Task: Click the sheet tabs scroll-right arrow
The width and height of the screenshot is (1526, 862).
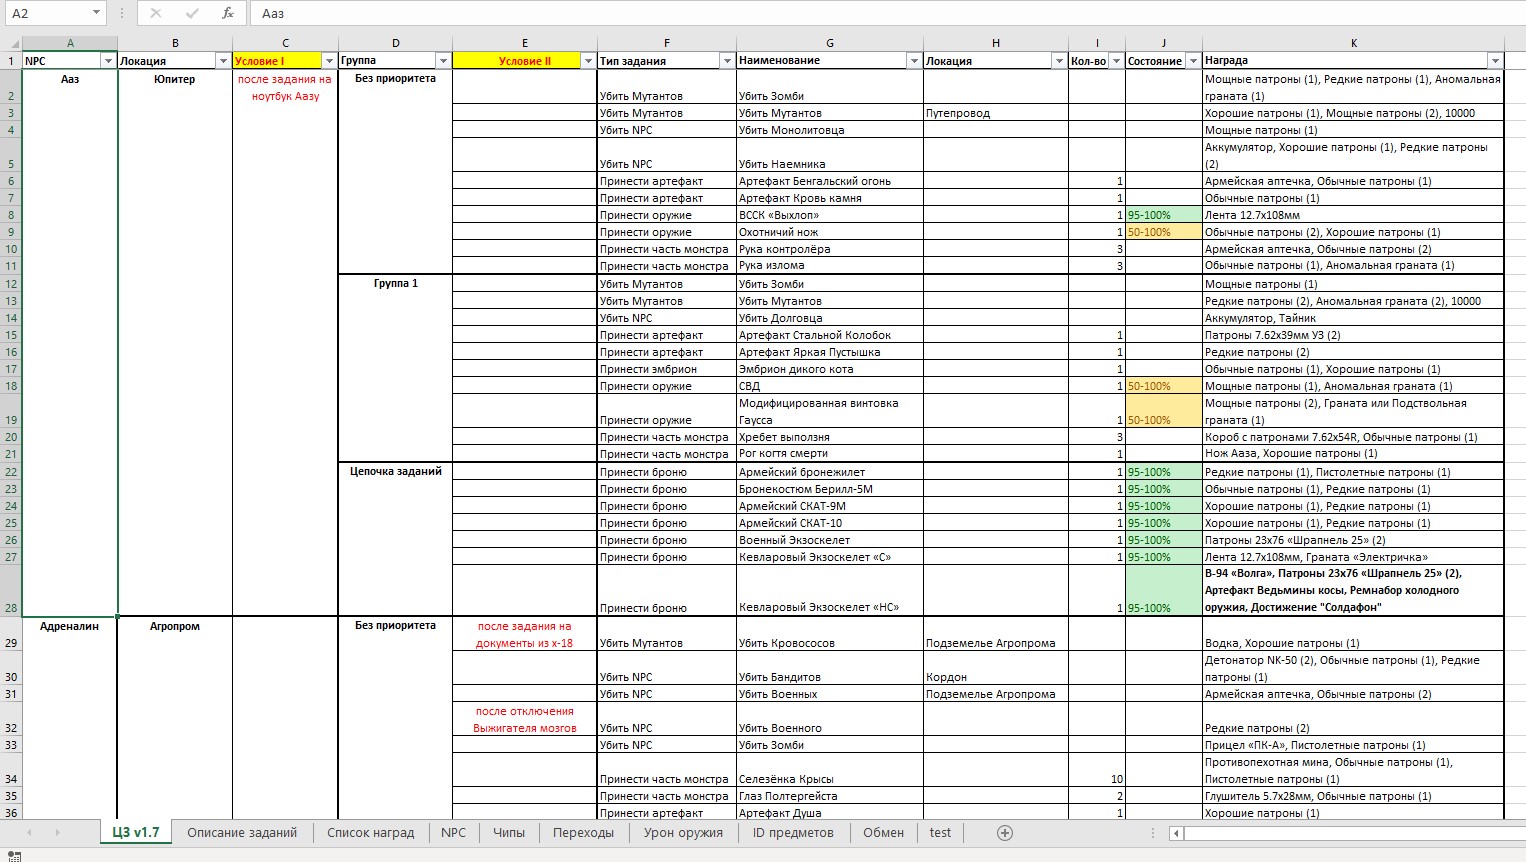Action: coord(57,833)
